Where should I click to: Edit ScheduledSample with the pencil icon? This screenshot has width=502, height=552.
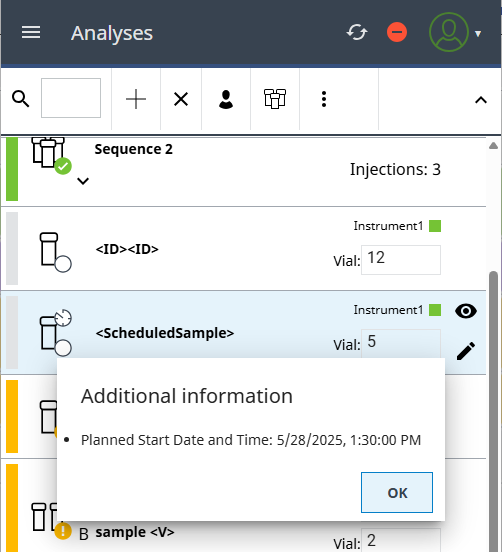point(466,351)
